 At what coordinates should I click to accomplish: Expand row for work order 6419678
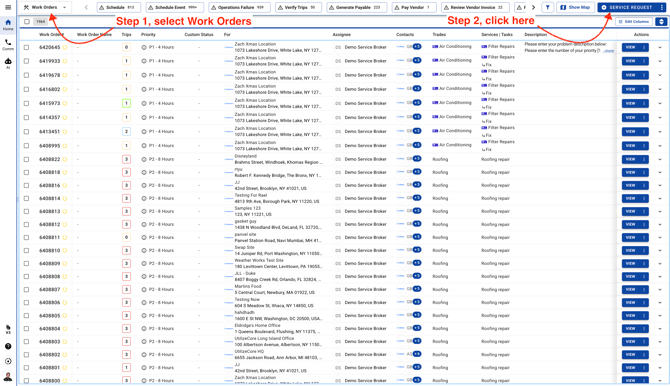click(660, 75)
